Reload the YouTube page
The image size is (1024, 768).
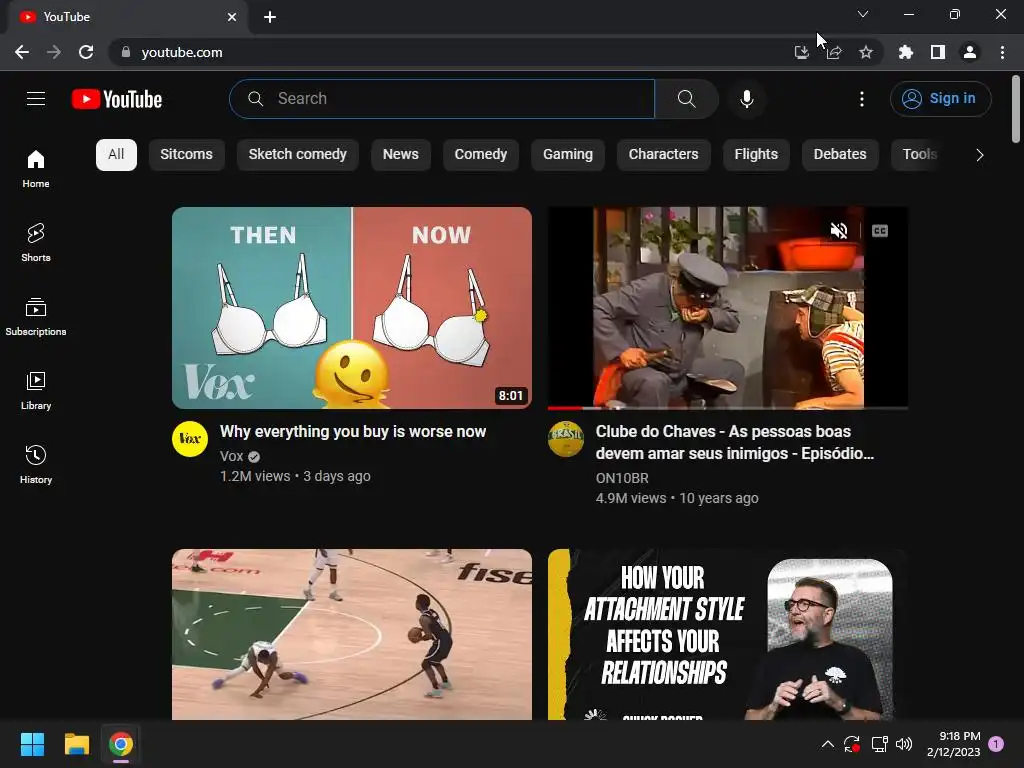86,52
